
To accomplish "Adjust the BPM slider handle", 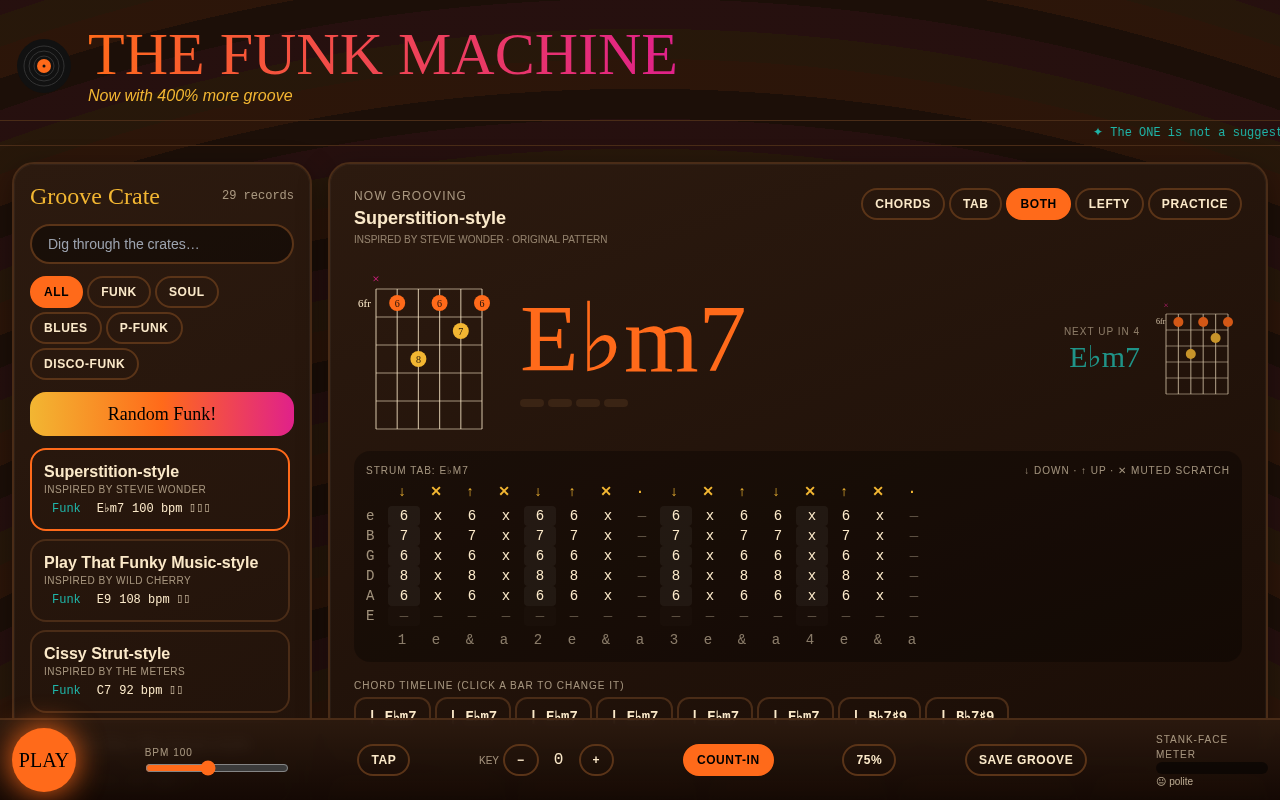I will click(208, 768).
